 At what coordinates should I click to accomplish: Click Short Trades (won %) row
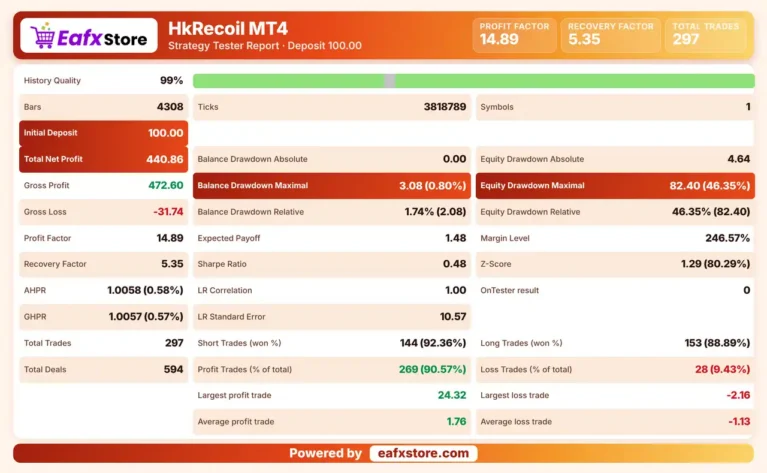332,343
